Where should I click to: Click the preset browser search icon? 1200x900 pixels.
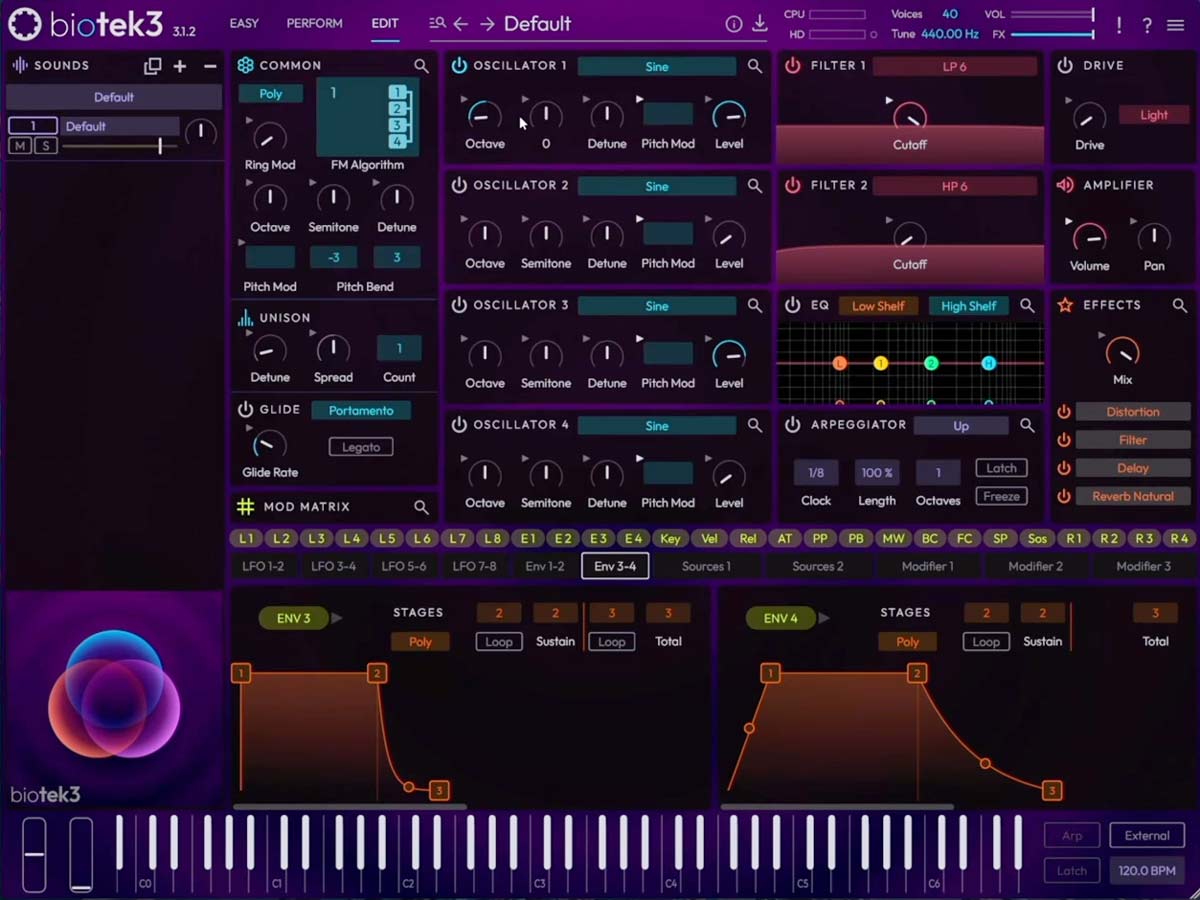click(437, 23)
